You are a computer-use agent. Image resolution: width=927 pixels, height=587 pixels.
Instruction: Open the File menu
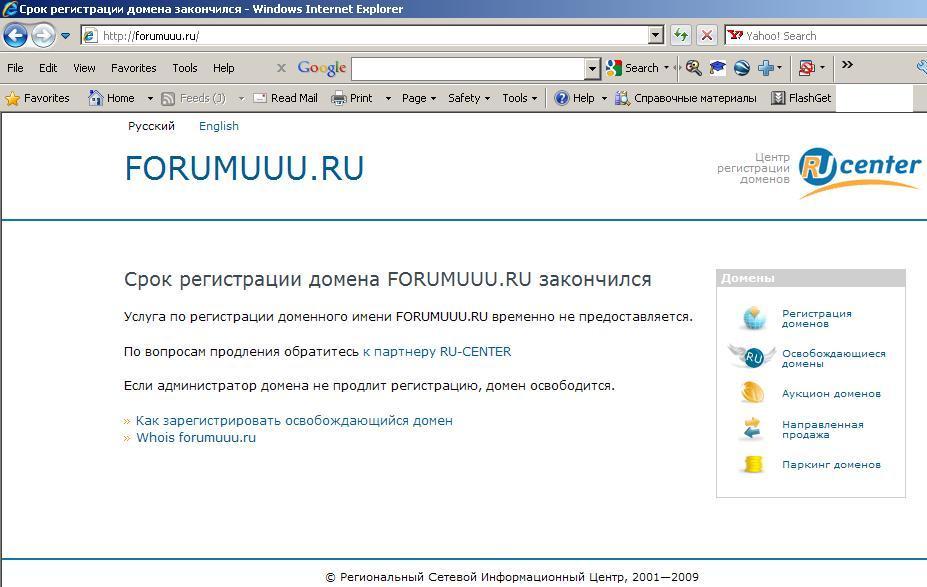click(x=15, y=68)
